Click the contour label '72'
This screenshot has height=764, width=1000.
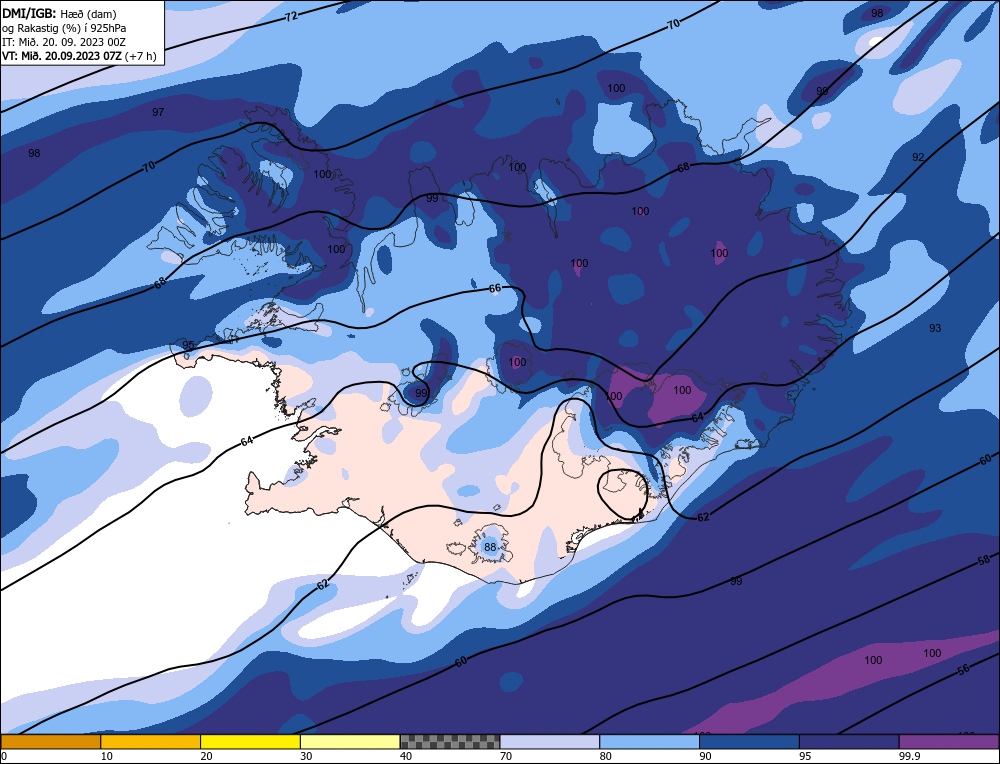pos(291,17)
